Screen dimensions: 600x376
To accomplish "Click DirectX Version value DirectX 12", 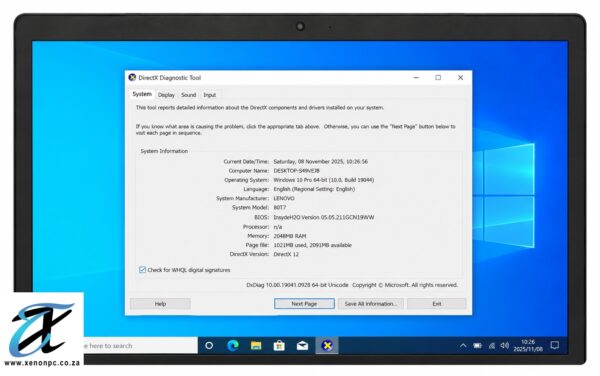I will (x=286, y=254).
